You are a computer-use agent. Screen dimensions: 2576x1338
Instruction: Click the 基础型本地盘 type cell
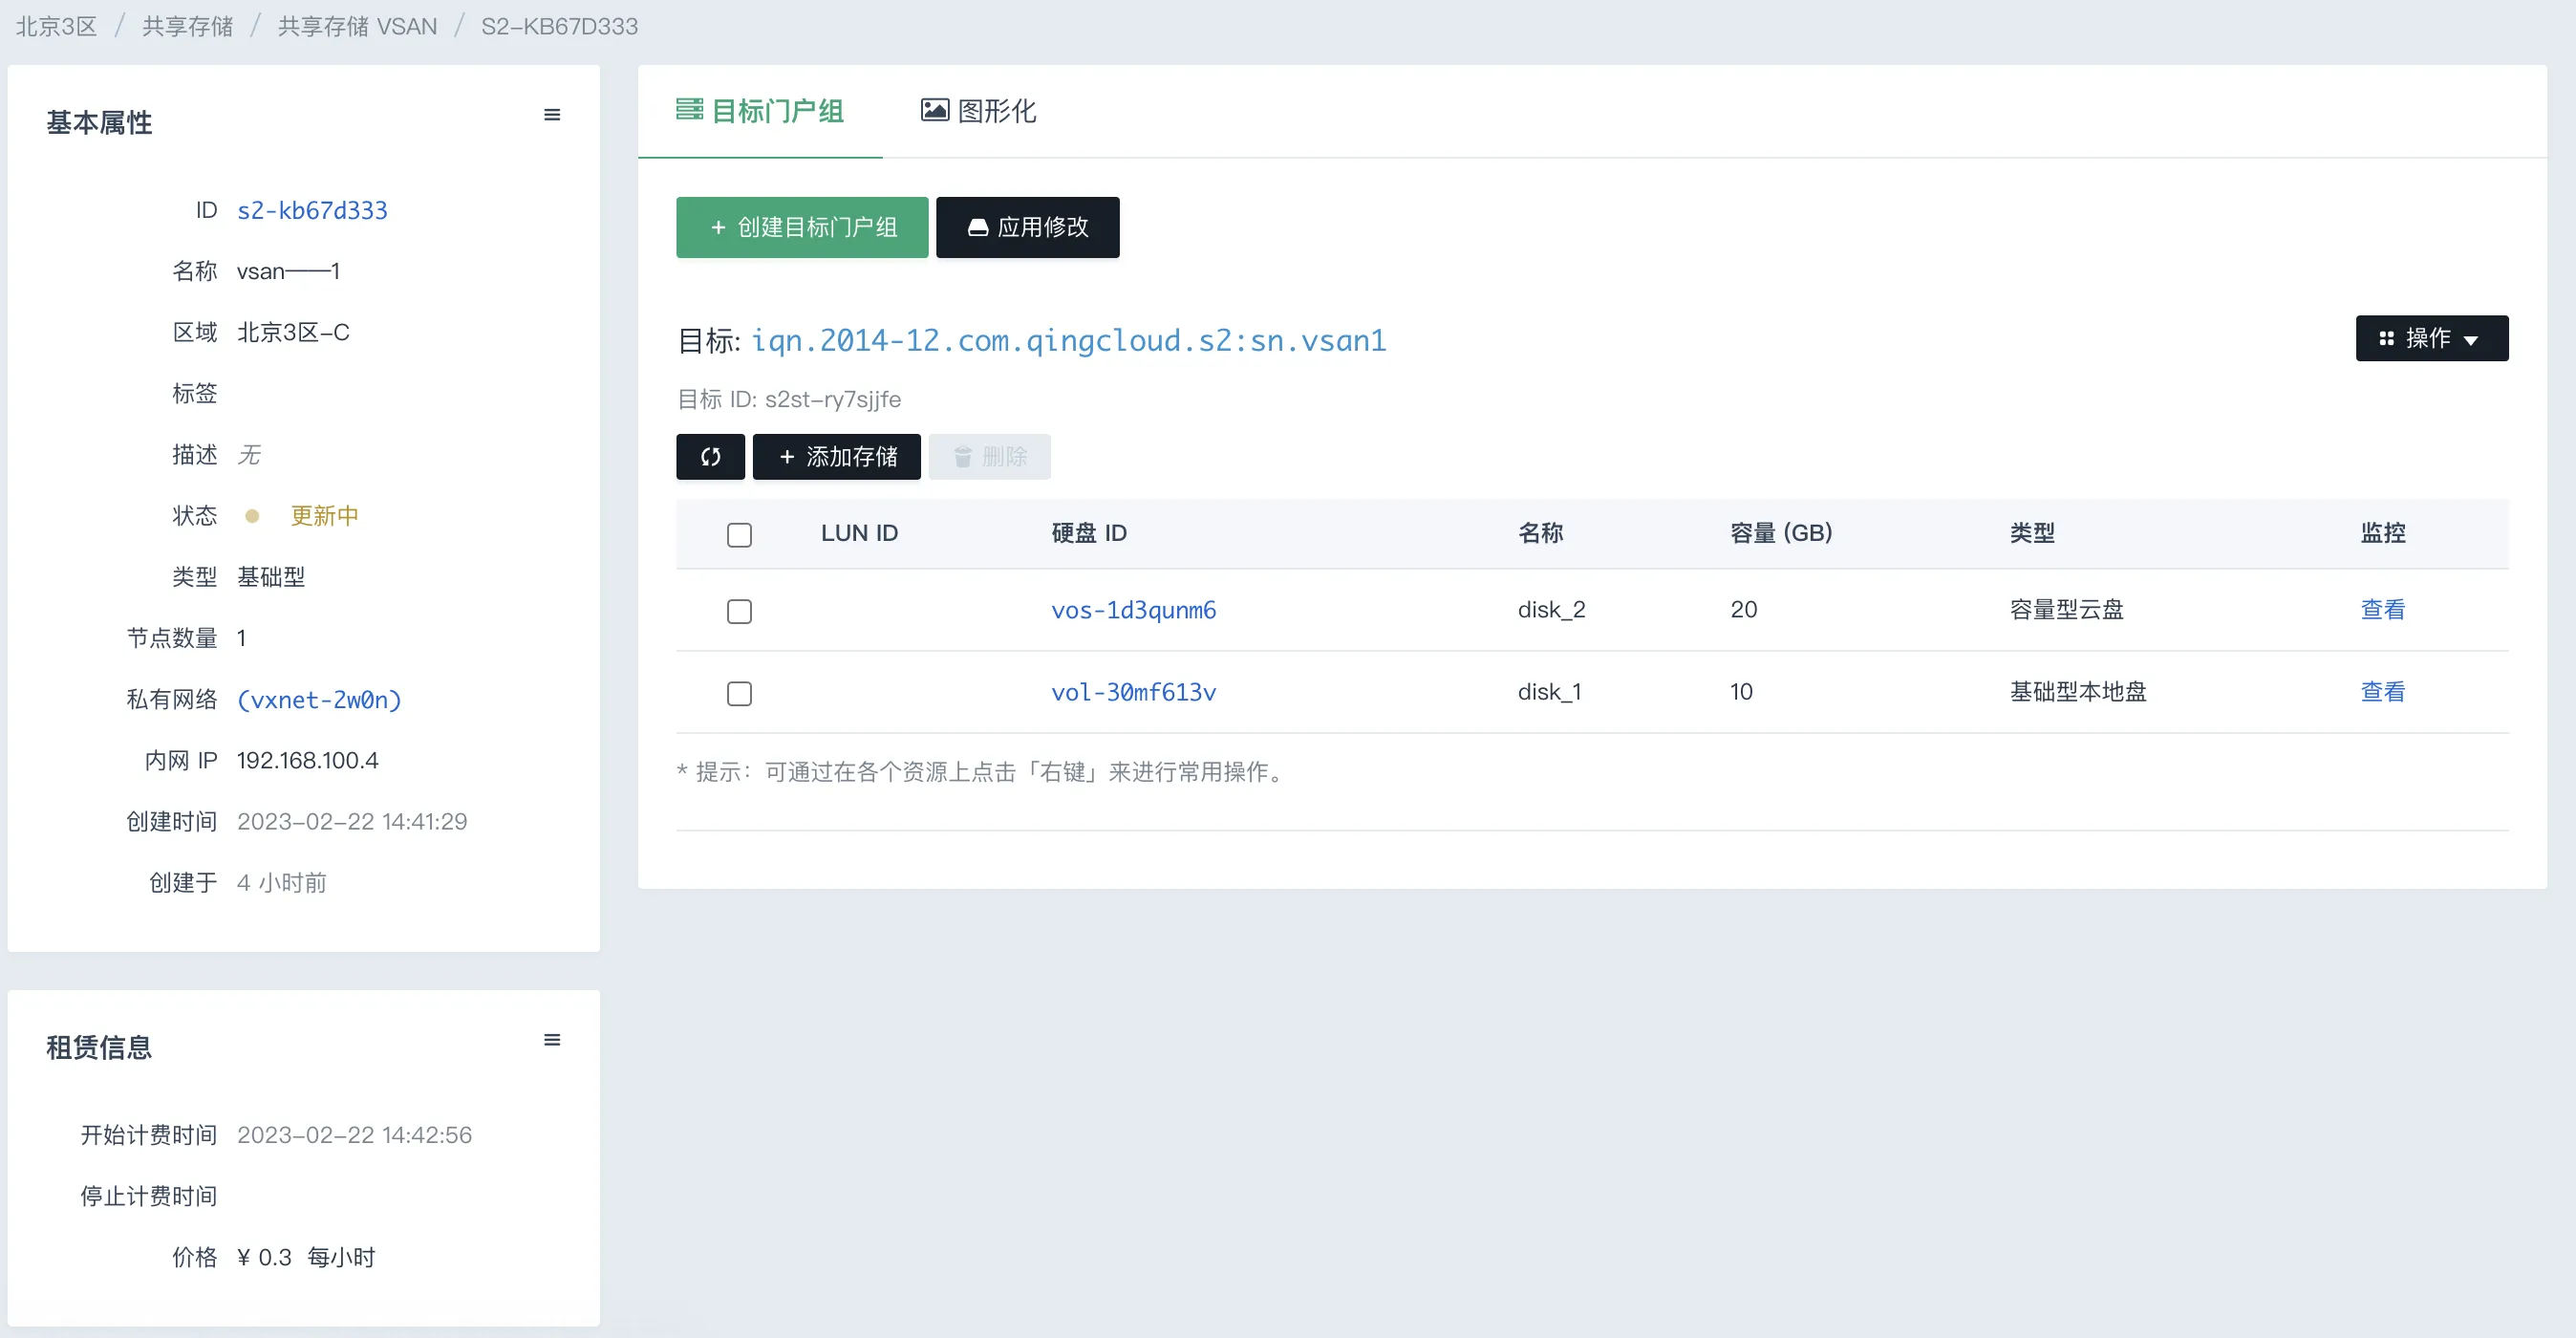[2078, 692]
